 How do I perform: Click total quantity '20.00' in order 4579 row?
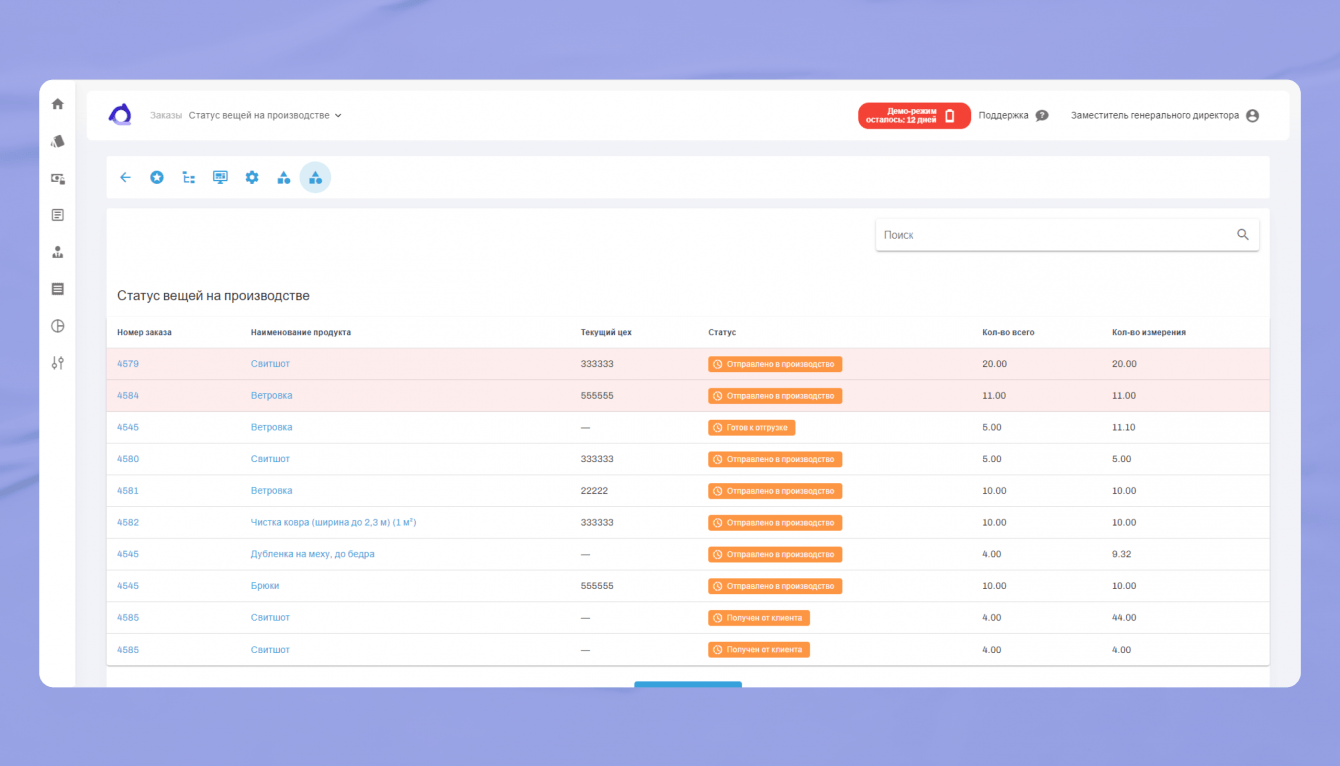point(995,364)
